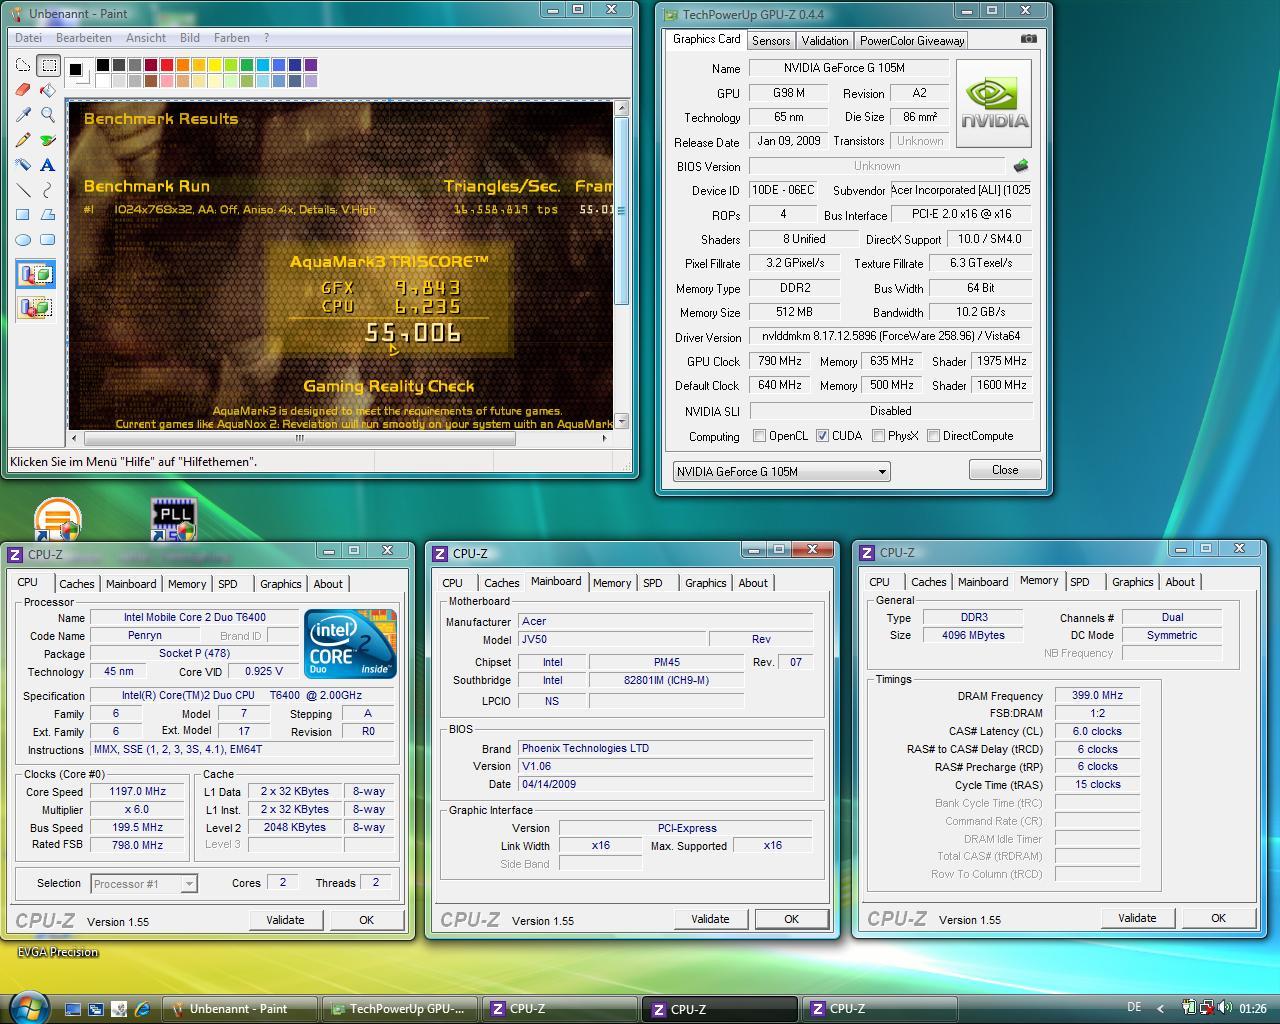Image resolution: width=1280 pixels, height=1024 pixels.
Task: Open the PowerColor Giveaway tab in GPU-Z
Action: pos(912,41)
